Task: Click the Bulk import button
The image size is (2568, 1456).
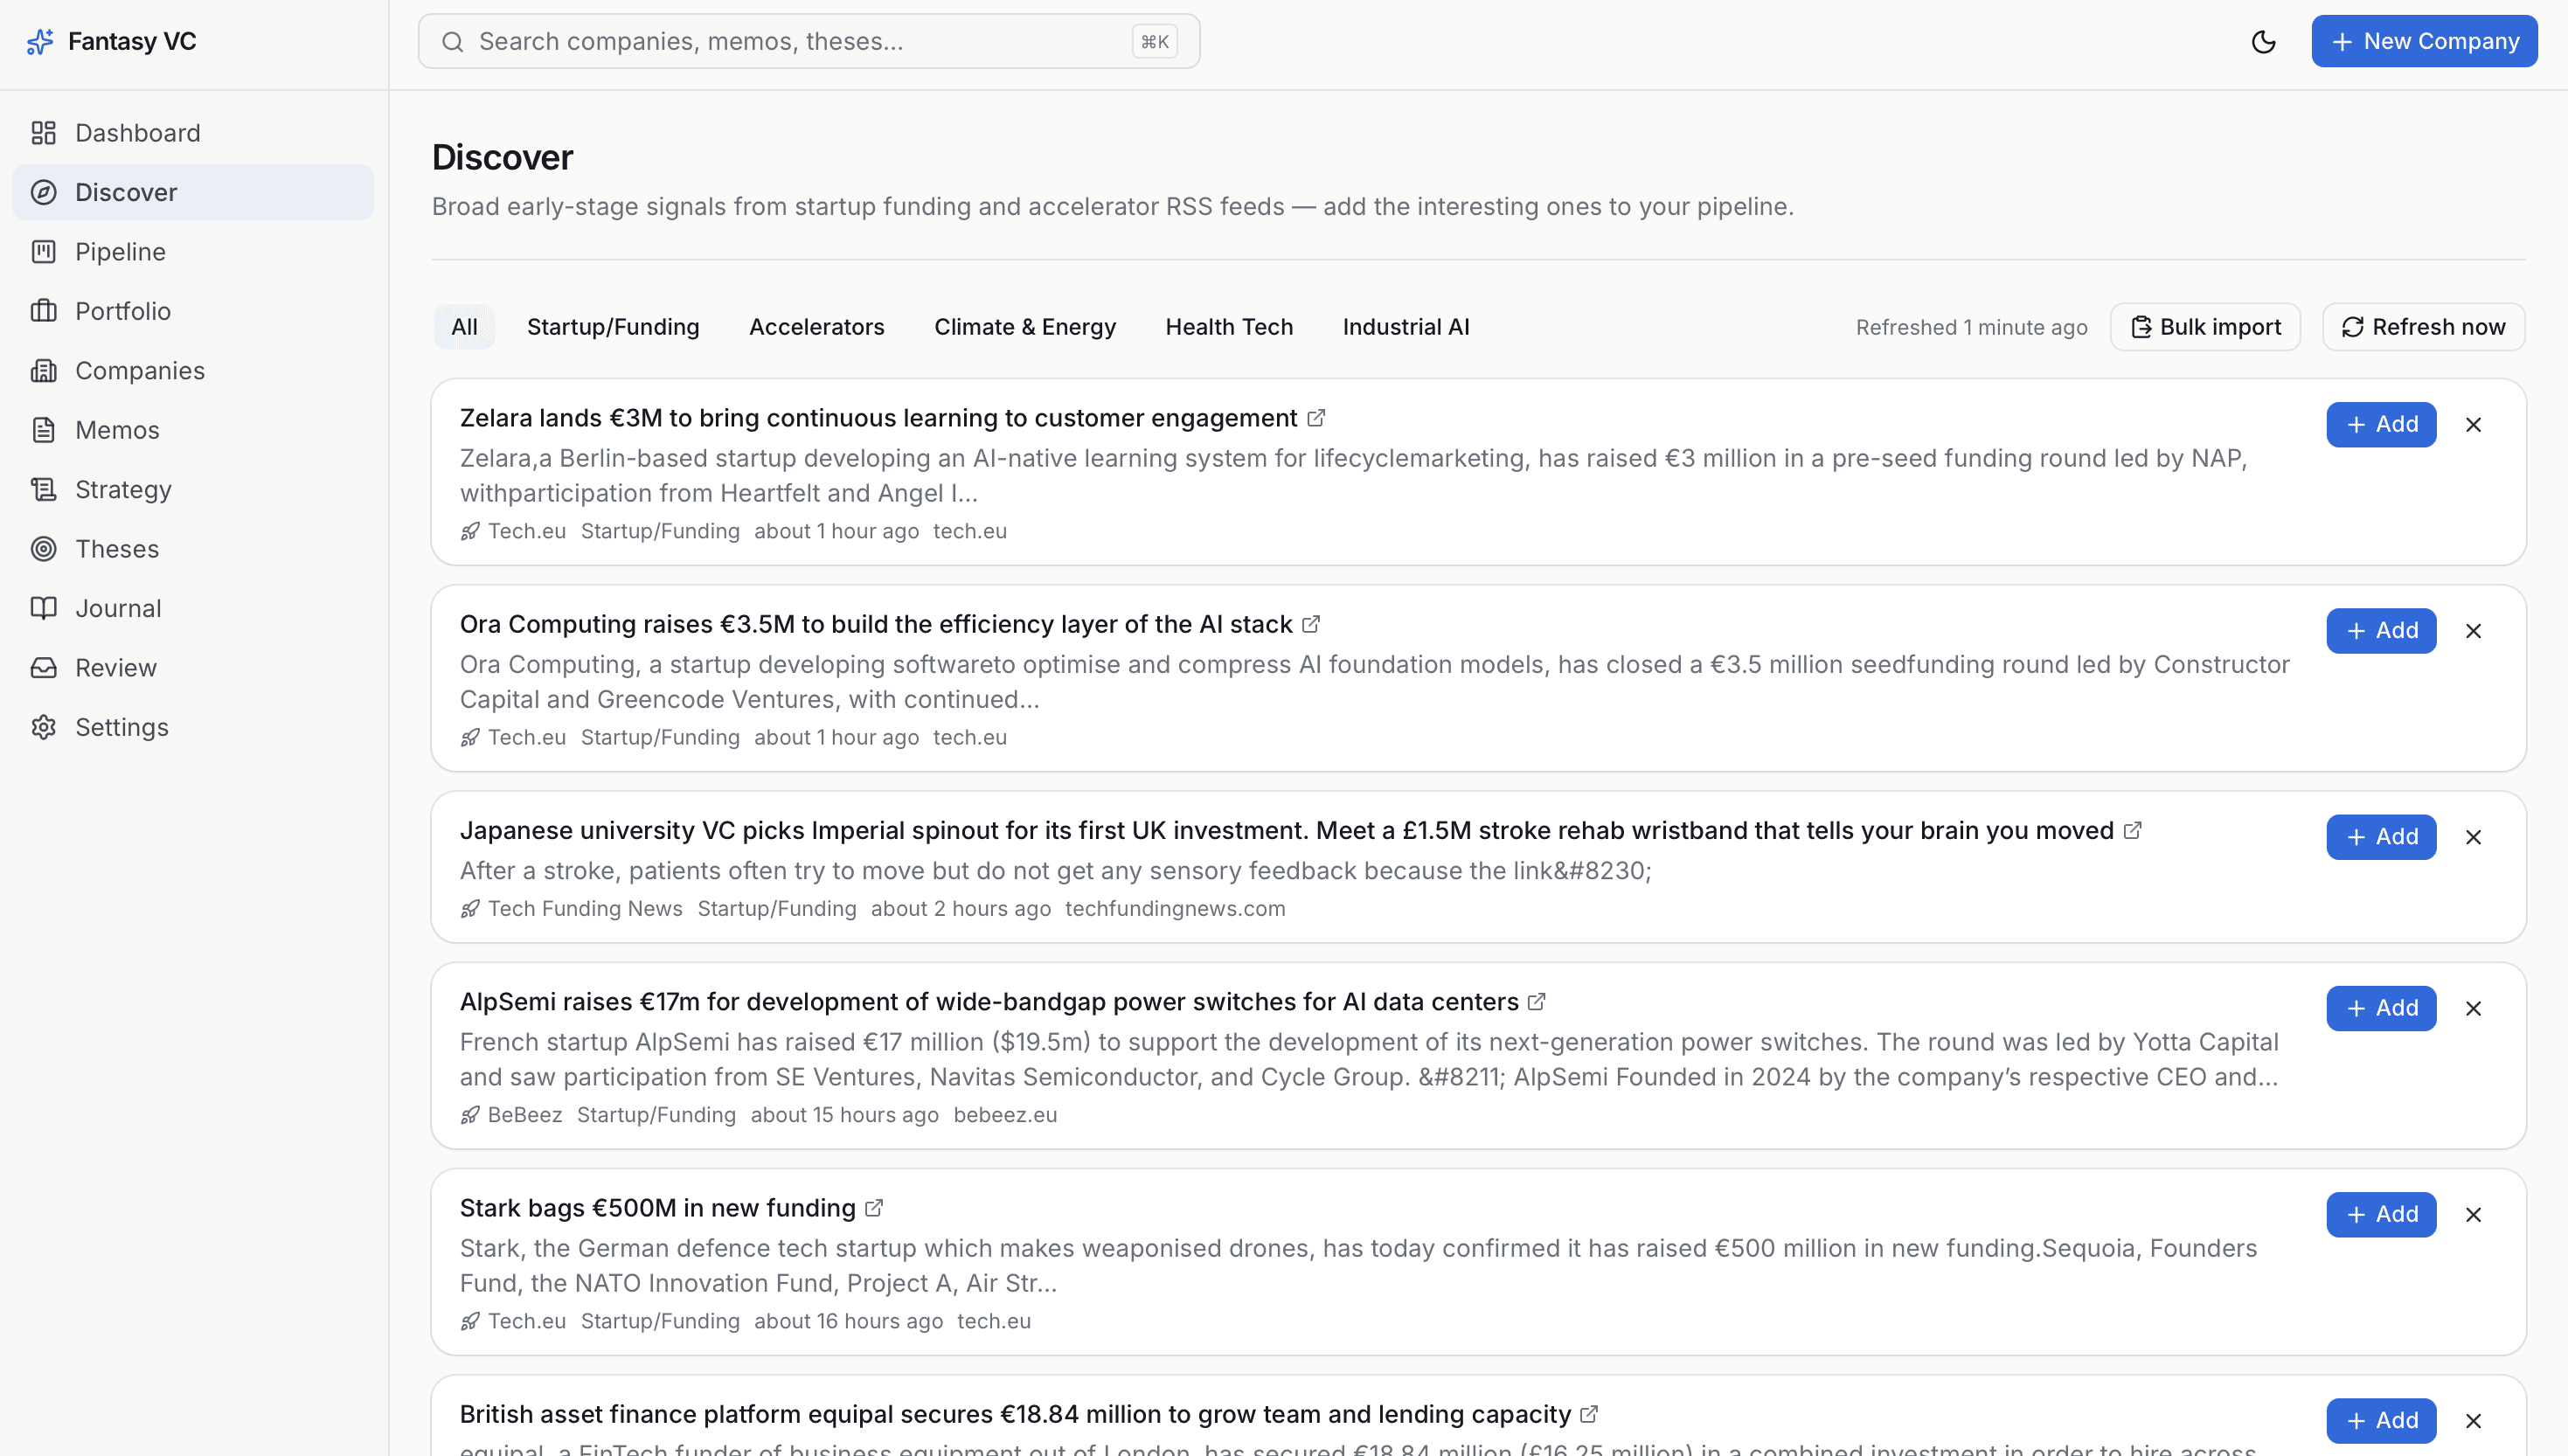Action: tap(2205, 327)
